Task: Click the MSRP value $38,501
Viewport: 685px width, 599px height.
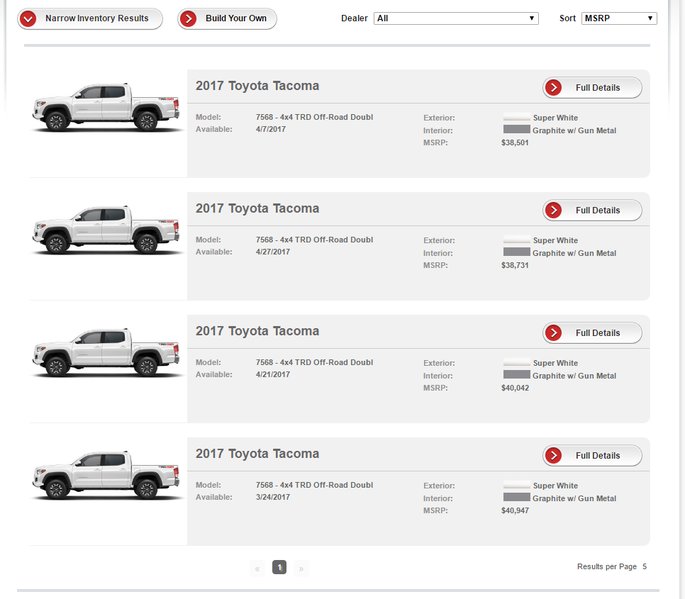Action: click(515, 143)
